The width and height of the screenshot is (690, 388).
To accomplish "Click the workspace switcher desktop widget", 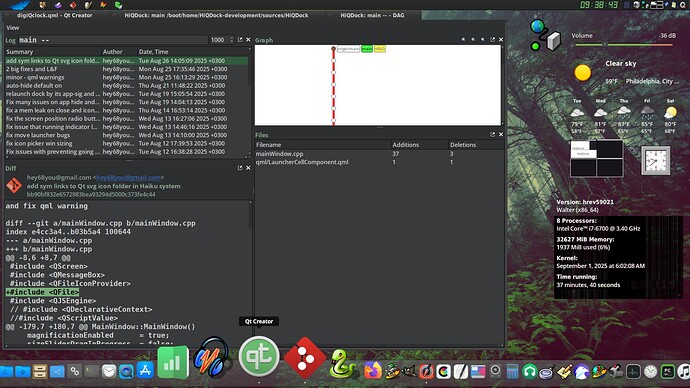I will [597, 159].
